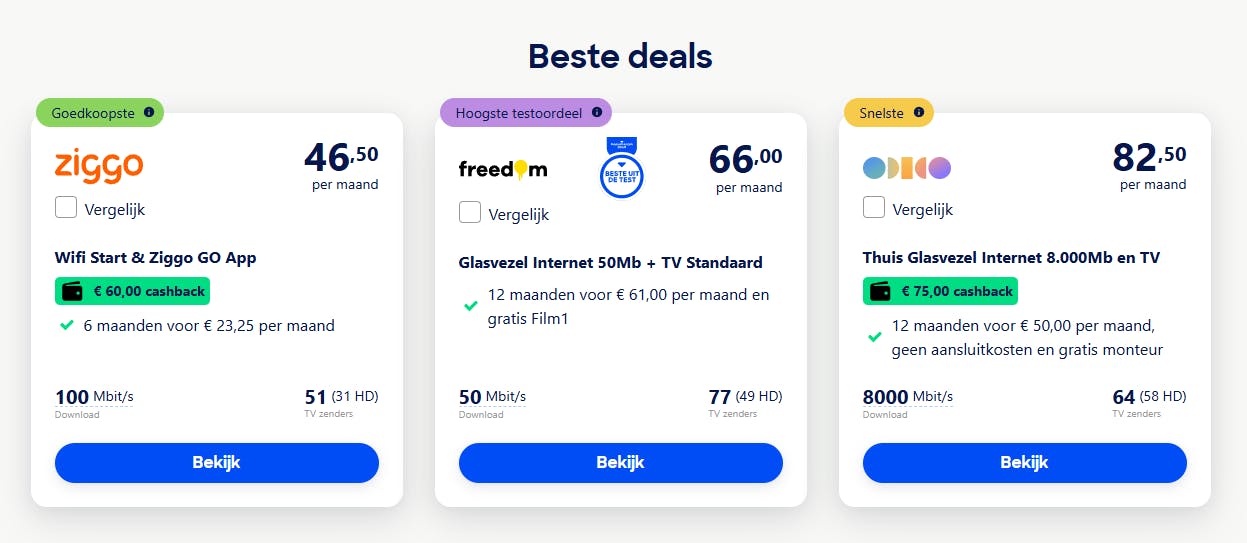This screenshot has width=1247, height=543.
Task: Tick Vergelijk checkbox for Ziggo
Action: click(x=66, y=208)
